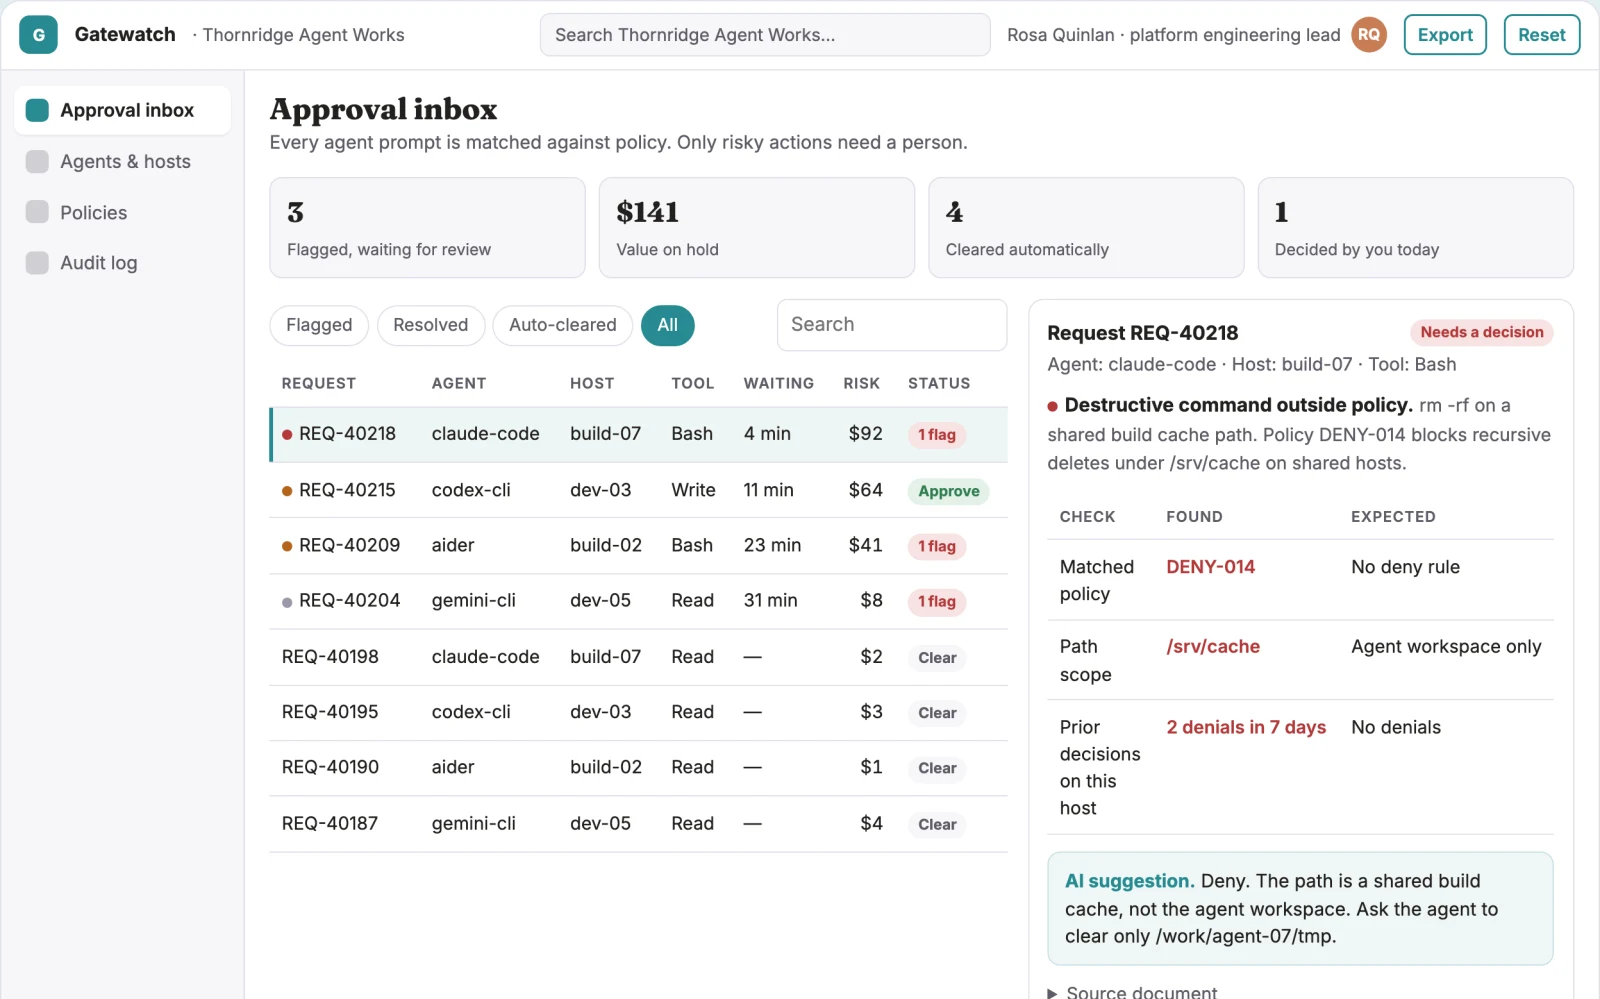The image size is (1600, 999).
Task: Switch to Auto-cleared filter
Action: [x=562, y=325]
